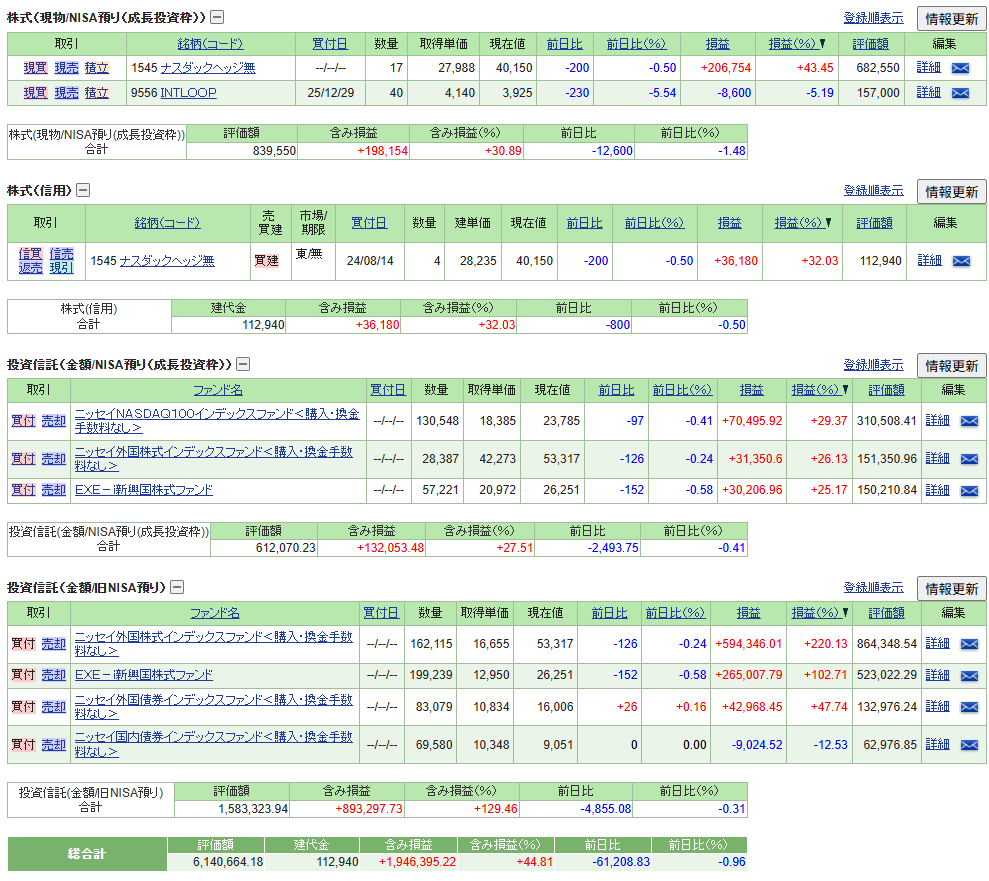Sort top stock table by 銘柄(コード)
Image resolution: width=989 pixels, height=881 pixels.
[210, 44]
